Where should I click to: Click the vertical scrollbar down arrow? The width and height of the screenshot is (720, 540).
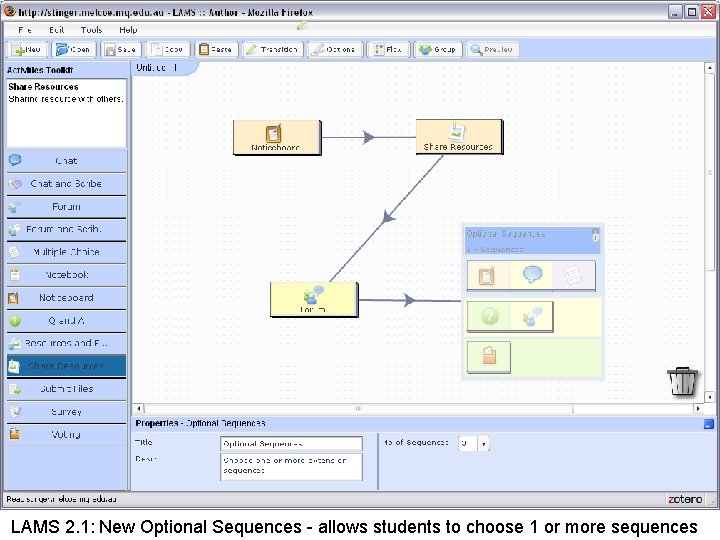tap(709, 397)
